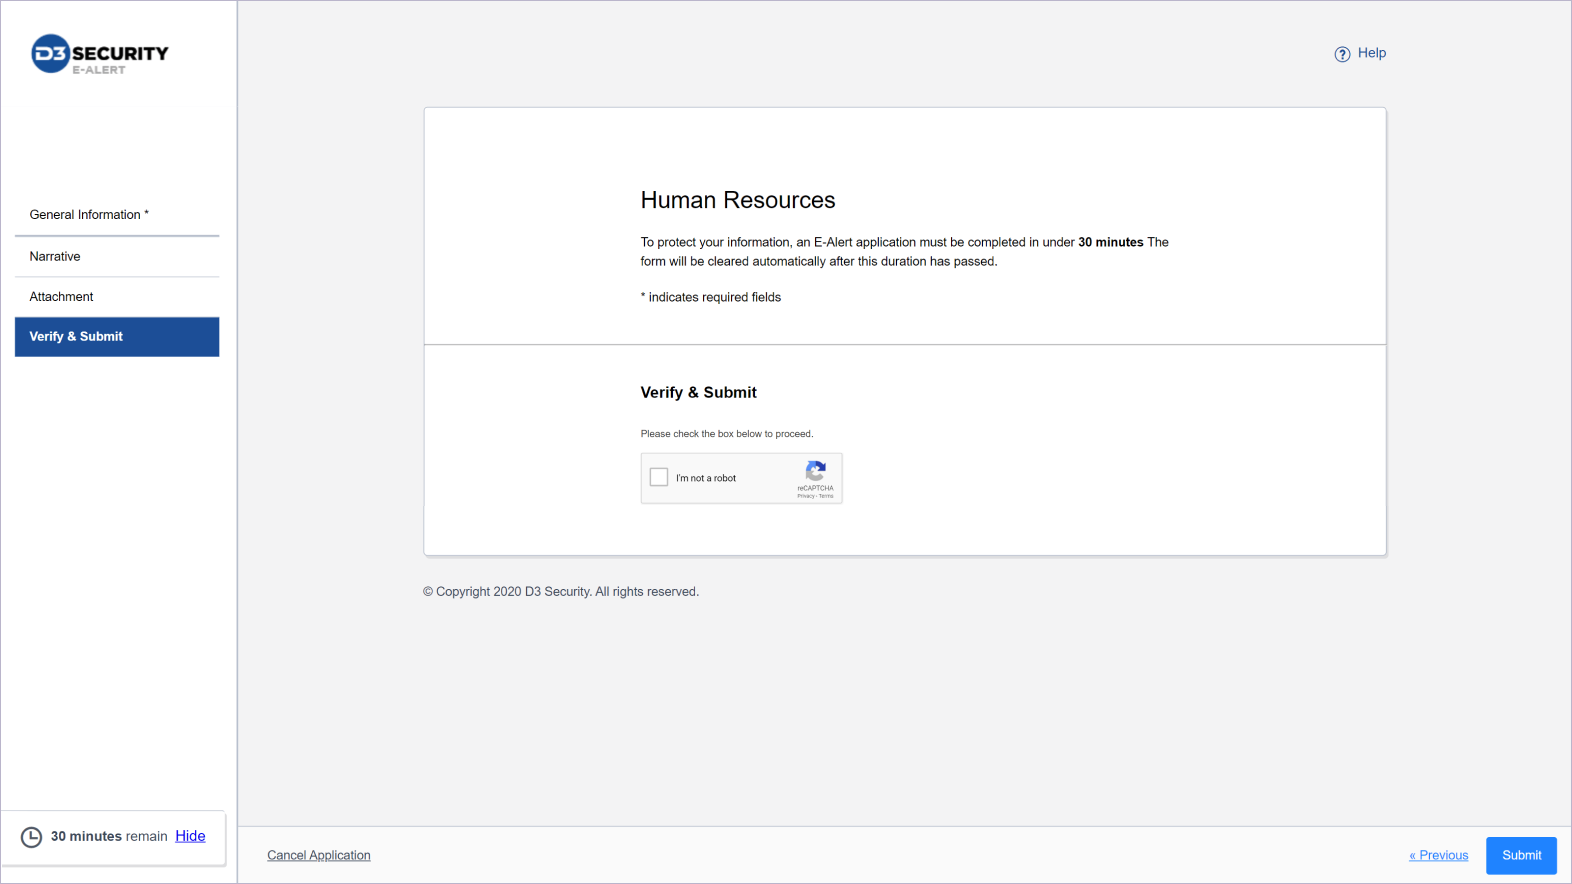Click the "30 minutes remain" timer text

[x=109, y=837]
